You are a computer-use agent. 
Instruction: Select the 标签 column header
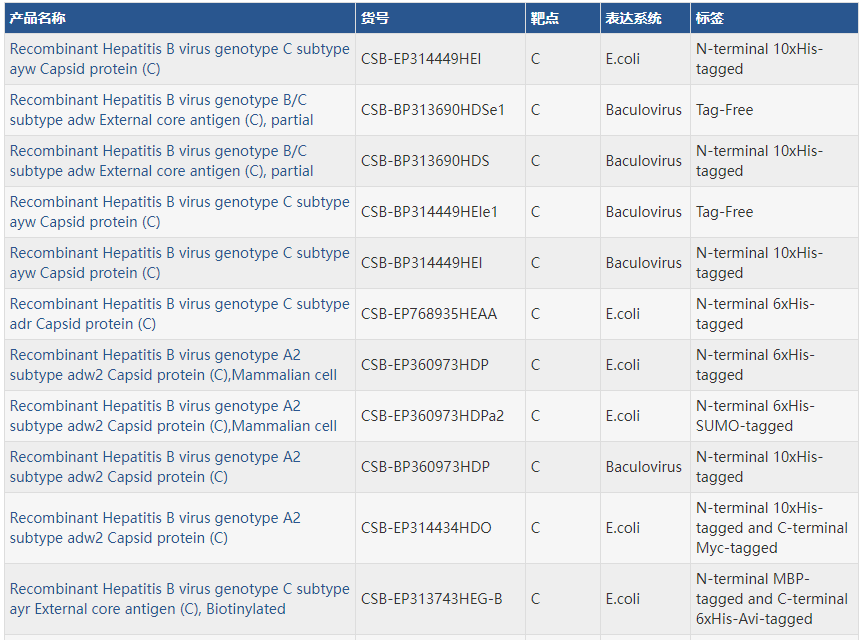click(710, 18)
